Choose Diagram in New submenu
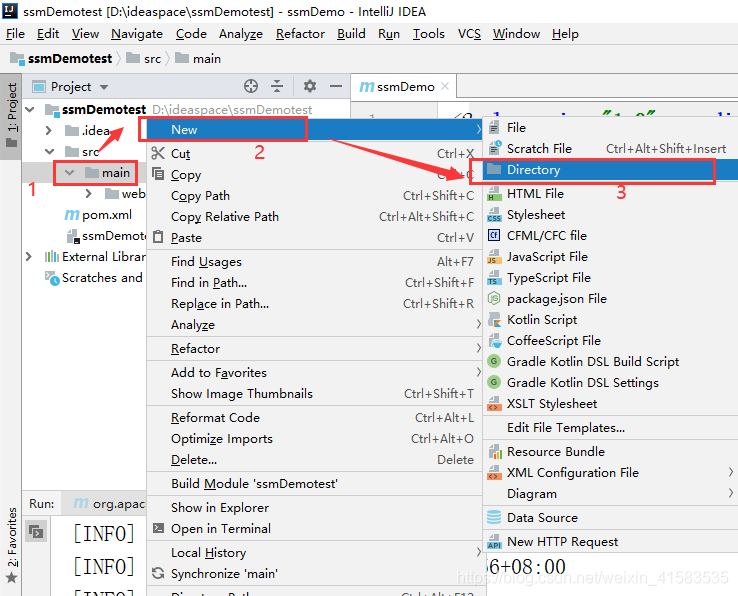The image size is (738, 596). (x=610, y=493)
